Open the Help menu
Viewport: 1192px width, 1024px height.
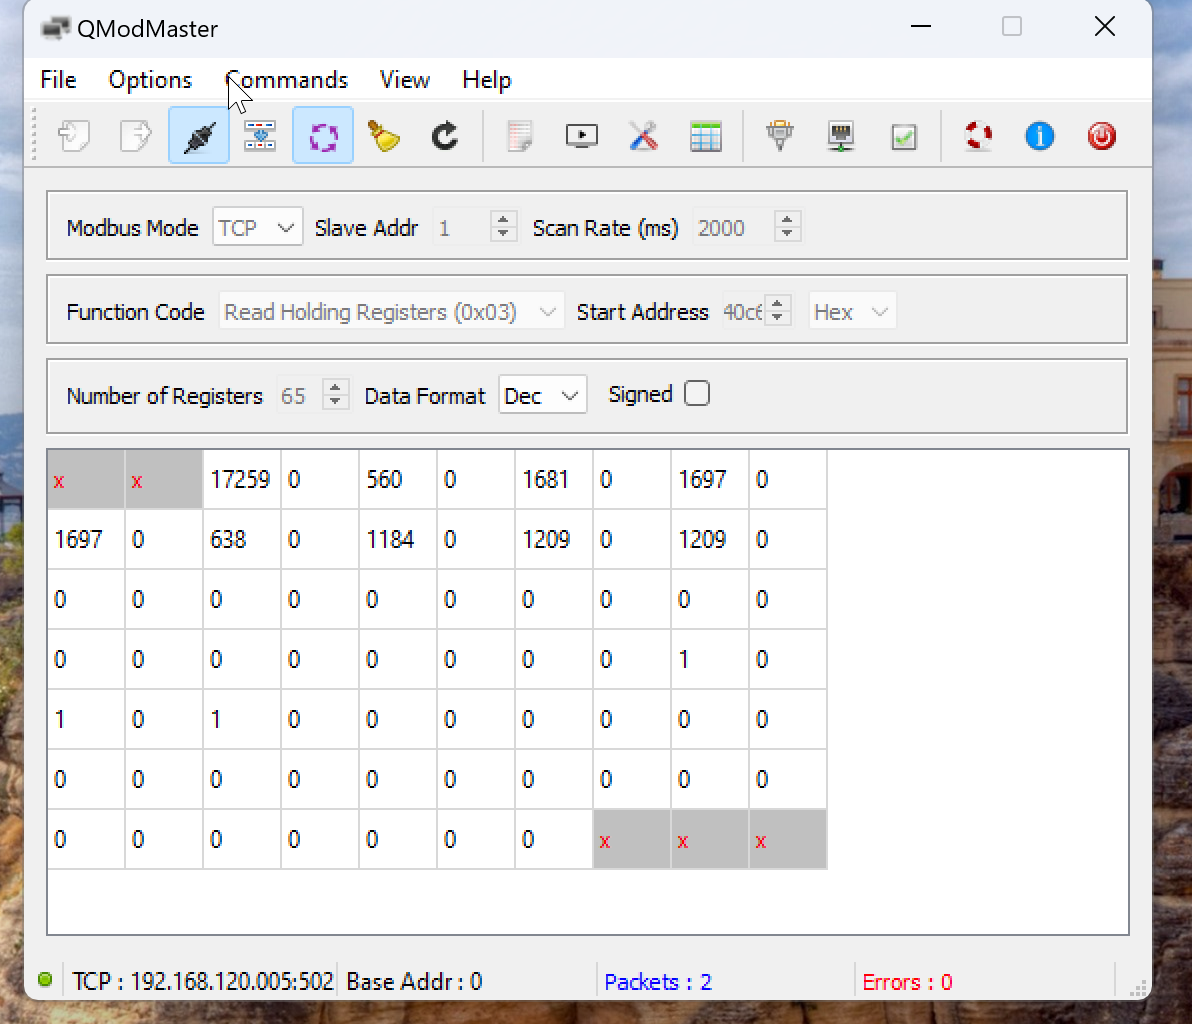pos(487,80)
